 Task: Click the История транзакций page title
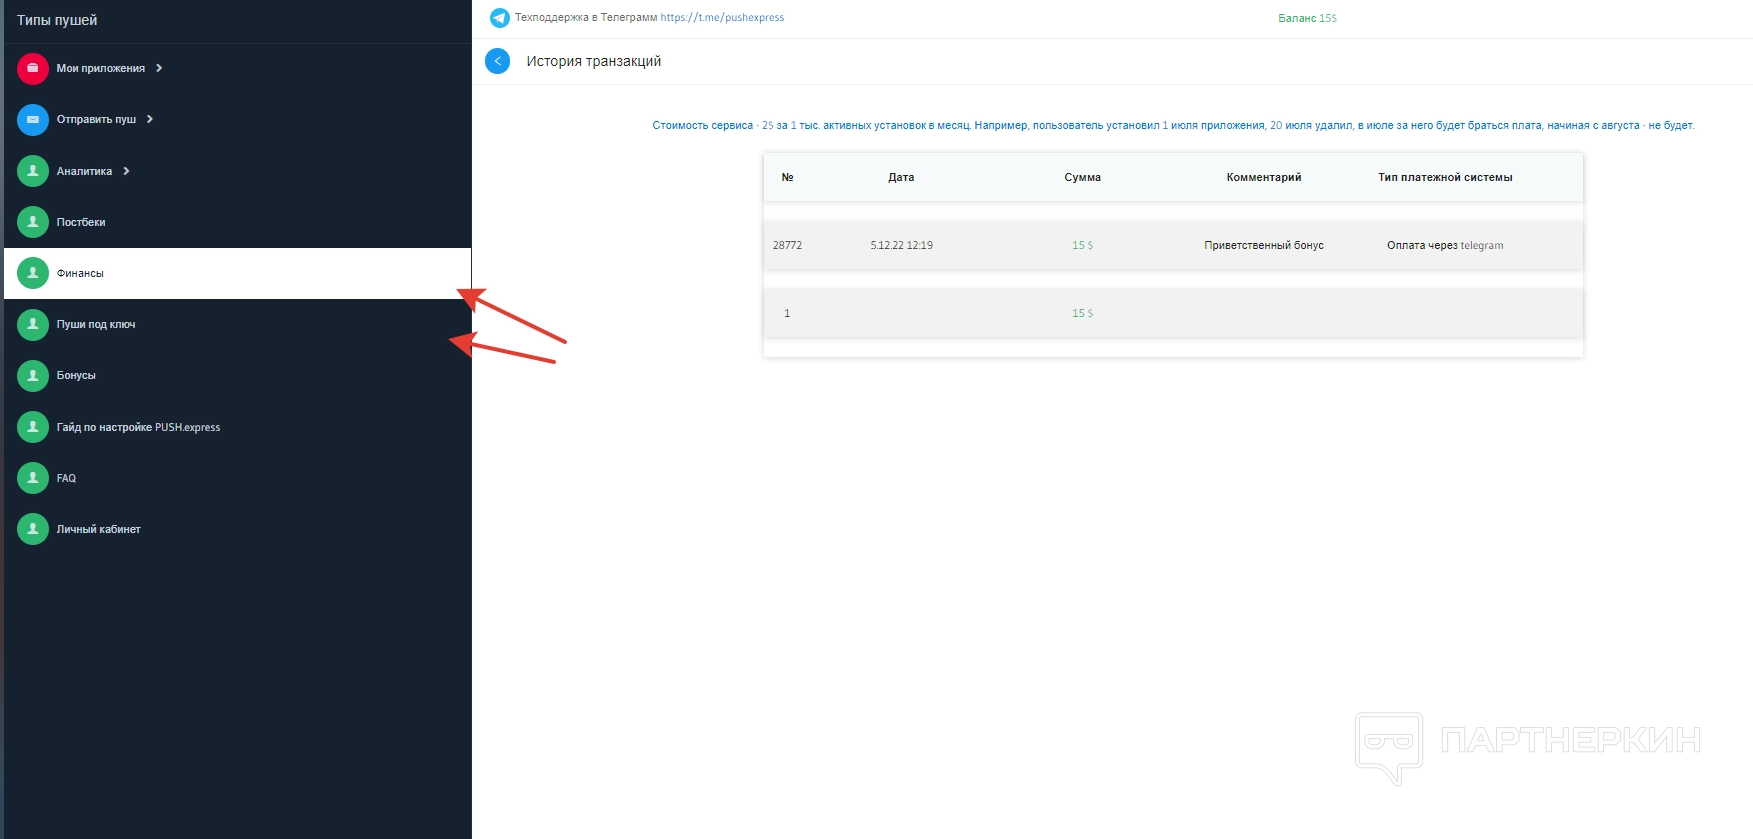click(594, 61)
